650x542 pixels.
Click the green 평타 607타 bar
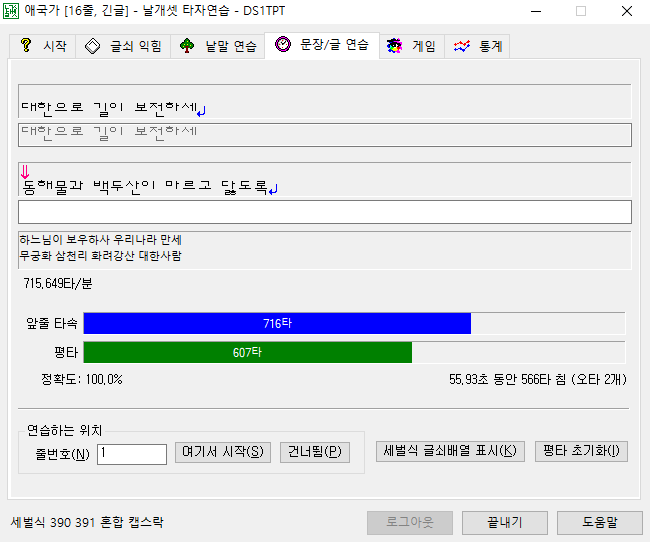[247, 352]
